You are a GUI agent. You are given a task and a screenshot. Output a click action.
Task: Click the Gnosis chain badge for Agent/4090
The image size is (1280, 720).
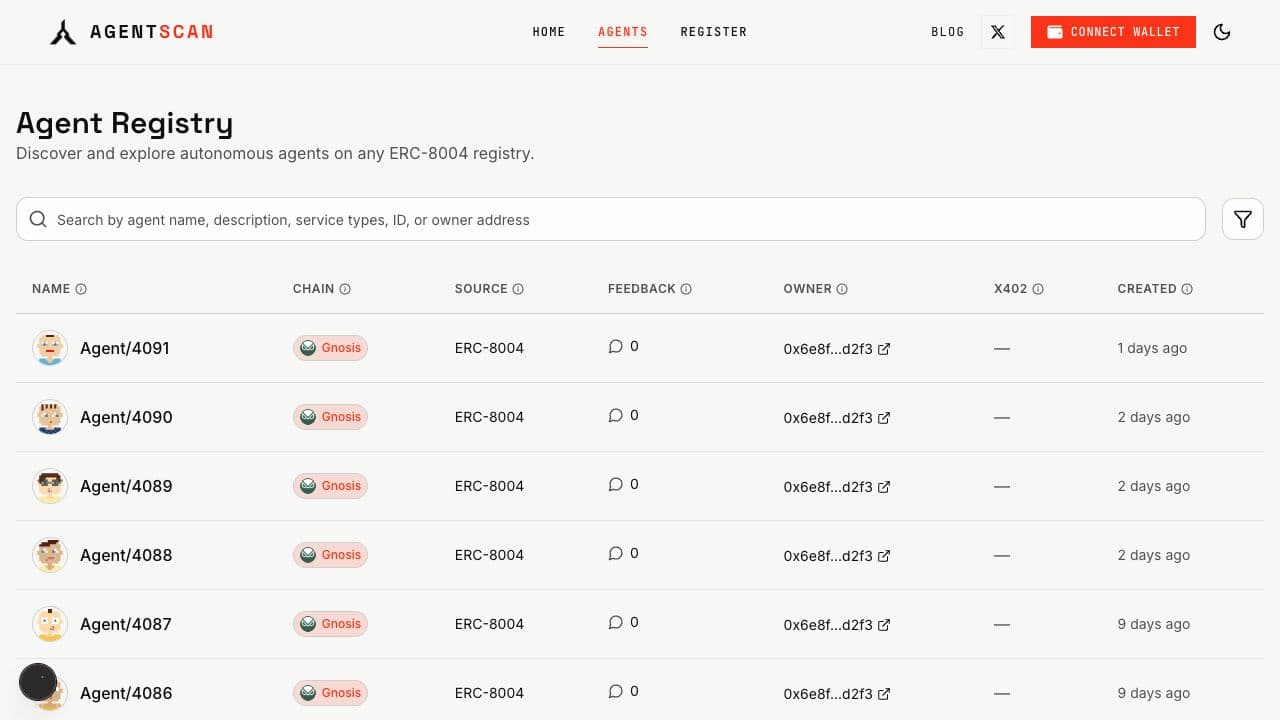point(330,417)
